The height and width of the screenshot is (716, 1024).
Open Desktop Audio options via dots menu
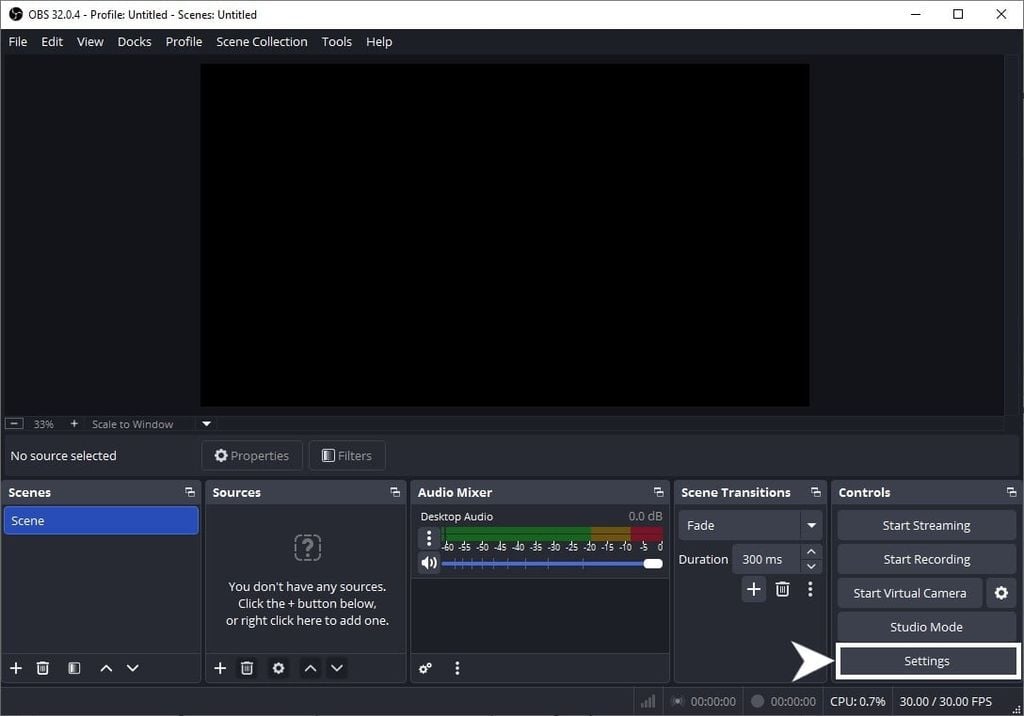[x=429, y=538]
